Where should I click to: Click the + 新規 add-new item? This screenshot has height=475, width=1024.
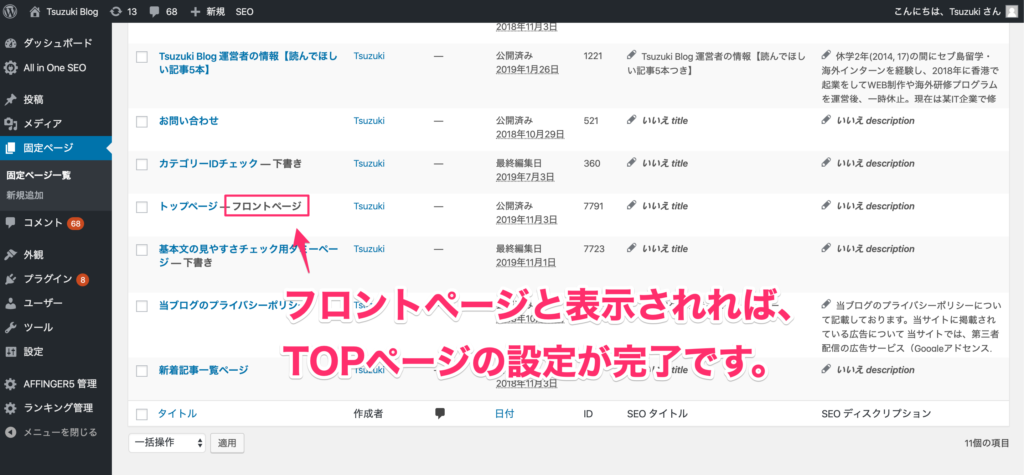pos(208,11)
